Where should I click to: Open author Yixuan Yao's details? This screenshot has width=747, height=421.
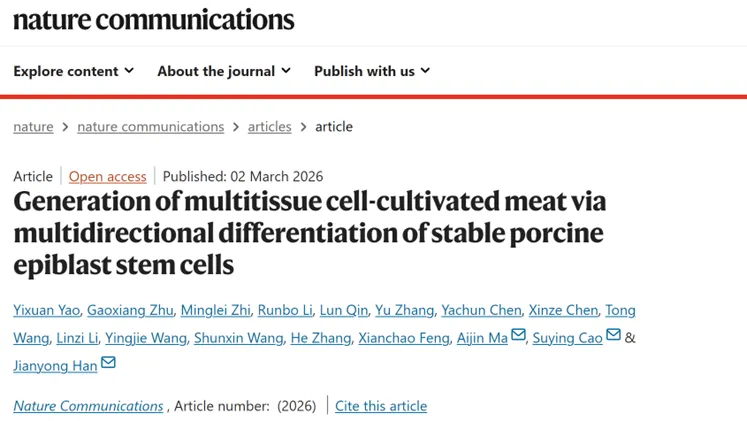(48, 310)
